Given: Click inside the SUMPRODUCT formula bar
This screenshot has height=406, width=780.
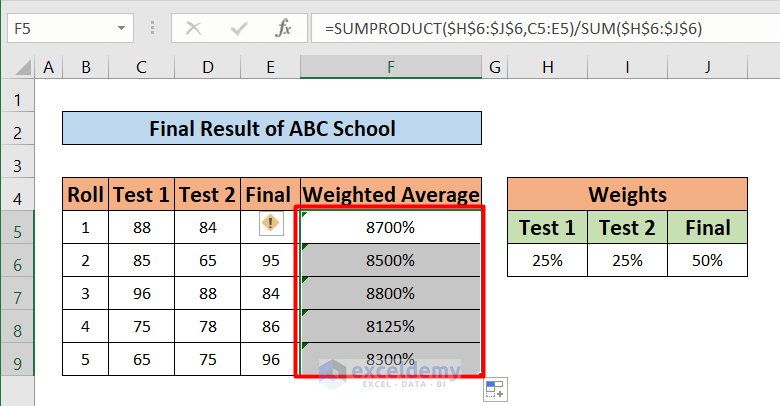Looking at the screenshot, I should tap(540, 28).
